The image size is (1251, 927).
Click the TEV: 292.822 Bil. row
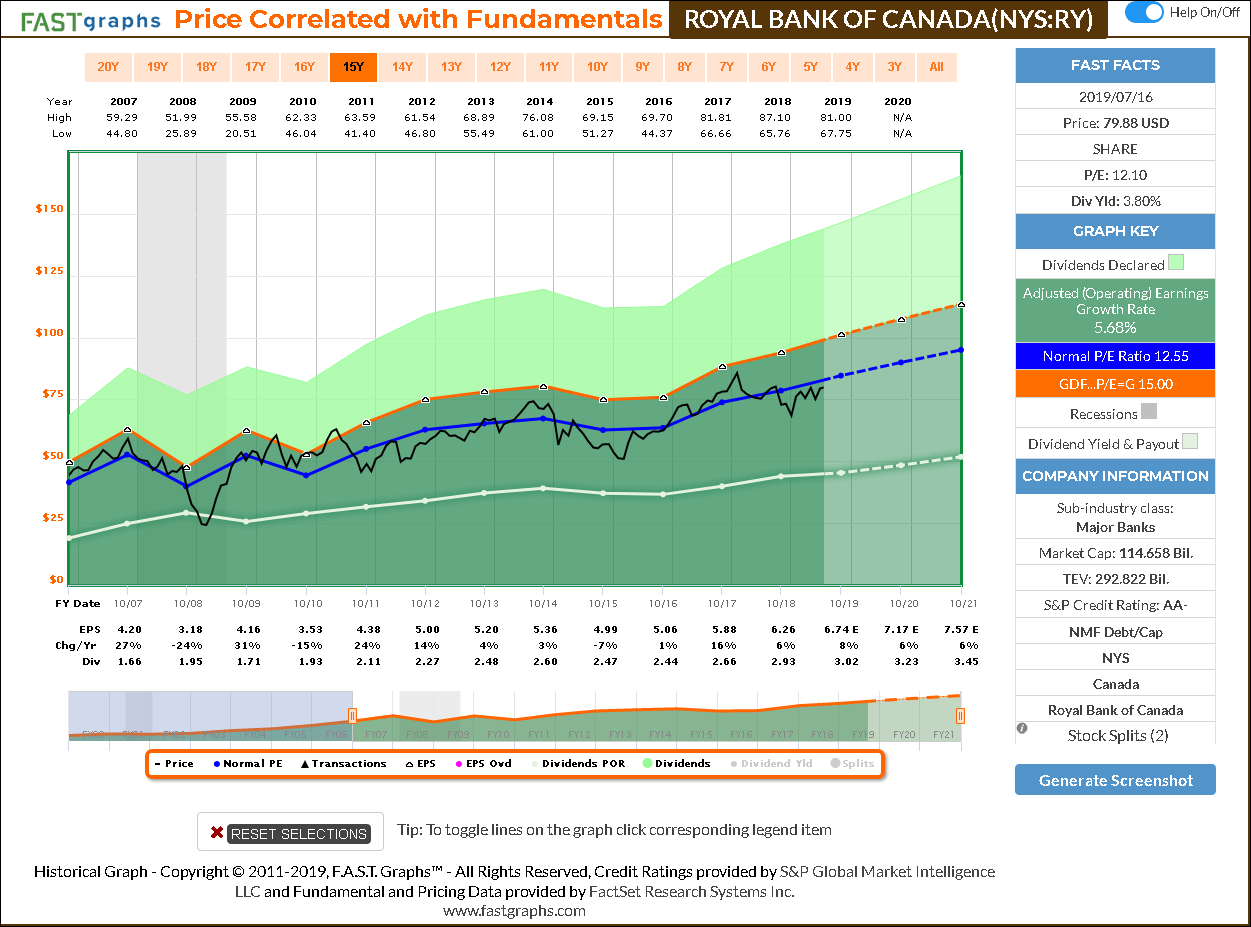pos(1115,578)
